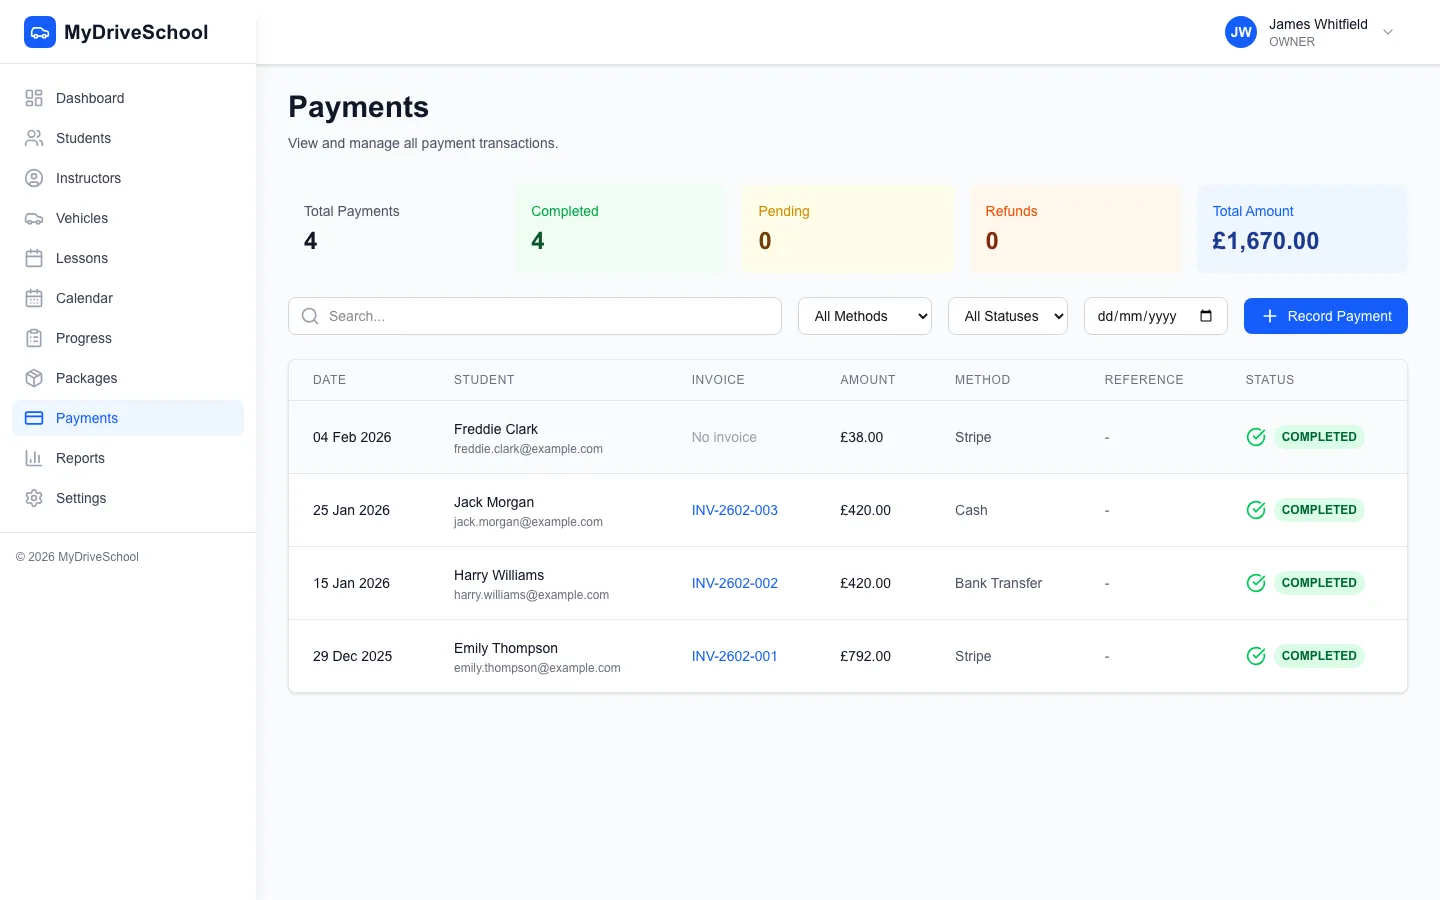
Task: Open invoice INV-2602-003 for Jack Morgan
Action: (x=734, y=510)
